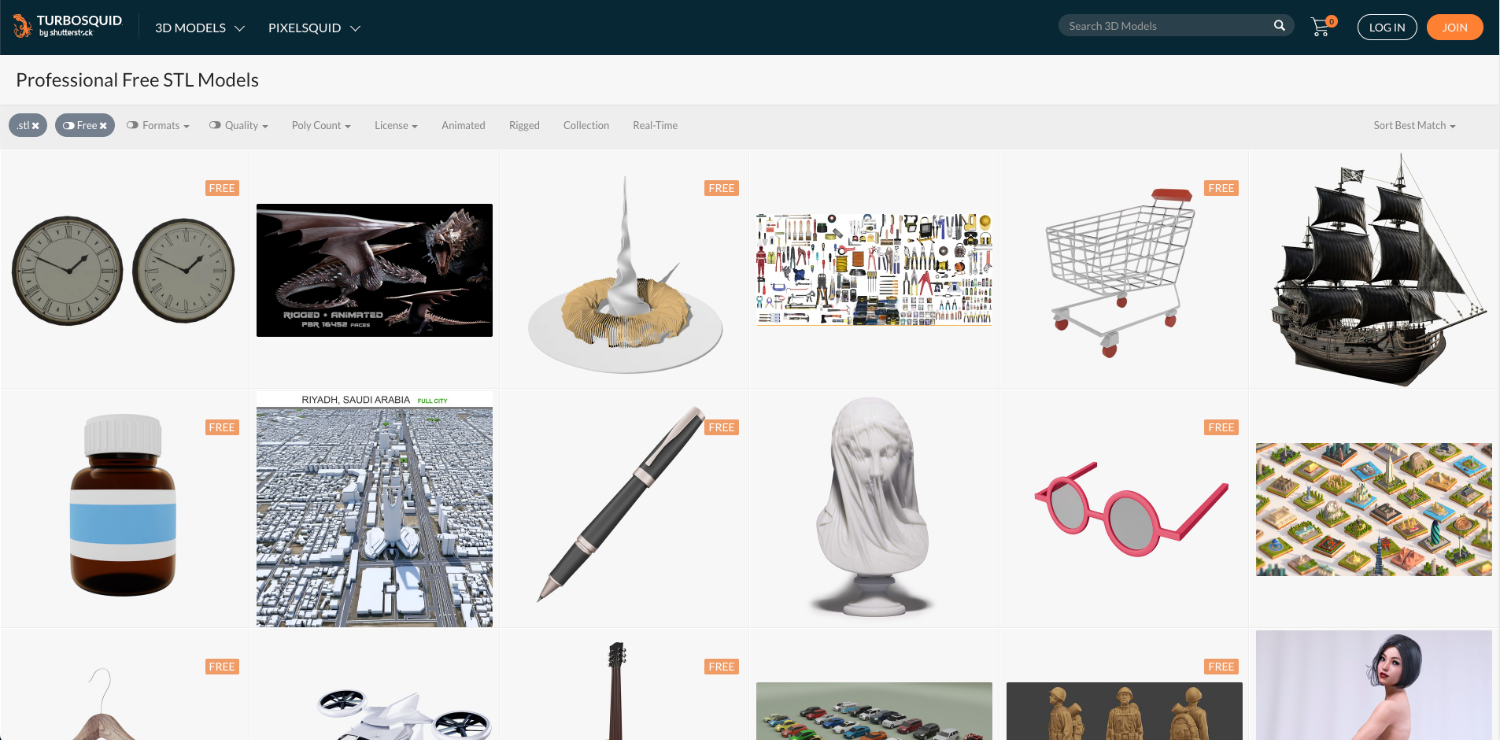Open the 3D MODELS menu

[200, 28]
